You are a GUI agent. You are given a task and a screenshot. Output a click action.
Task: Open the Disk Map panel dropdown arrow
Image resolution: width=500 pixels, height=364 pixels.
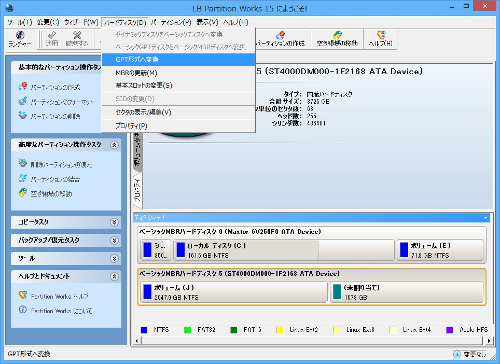[x=485, y=218]
